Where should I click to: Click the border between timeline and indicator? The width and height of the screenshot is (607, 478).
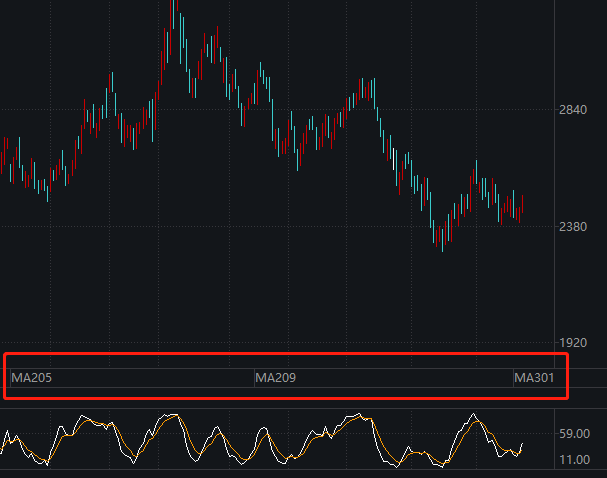(304, 408)
